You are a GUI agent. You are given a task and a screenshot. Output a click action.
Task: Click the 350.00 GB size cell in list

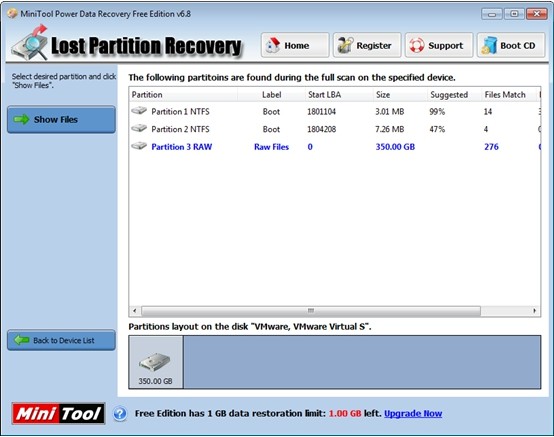coord(395,147)
